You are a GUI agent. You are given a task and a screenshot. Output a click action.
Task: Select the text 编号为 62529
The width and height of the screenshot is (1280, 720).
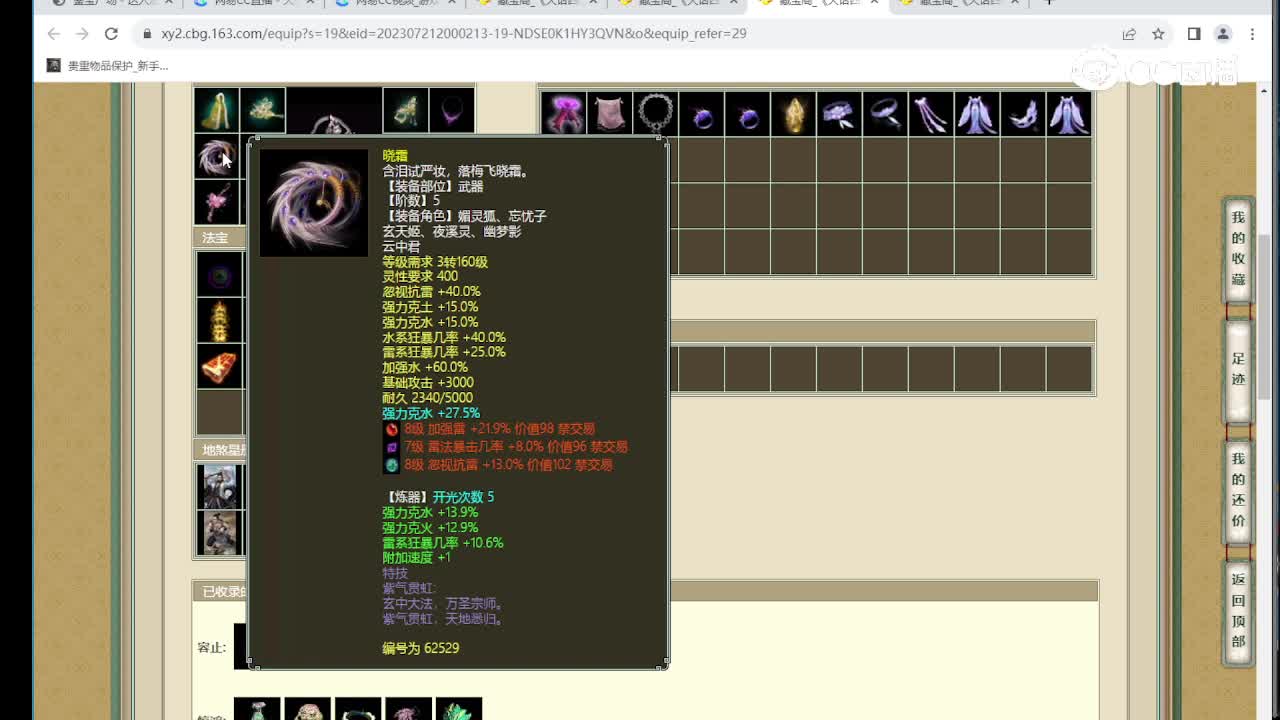421,648
